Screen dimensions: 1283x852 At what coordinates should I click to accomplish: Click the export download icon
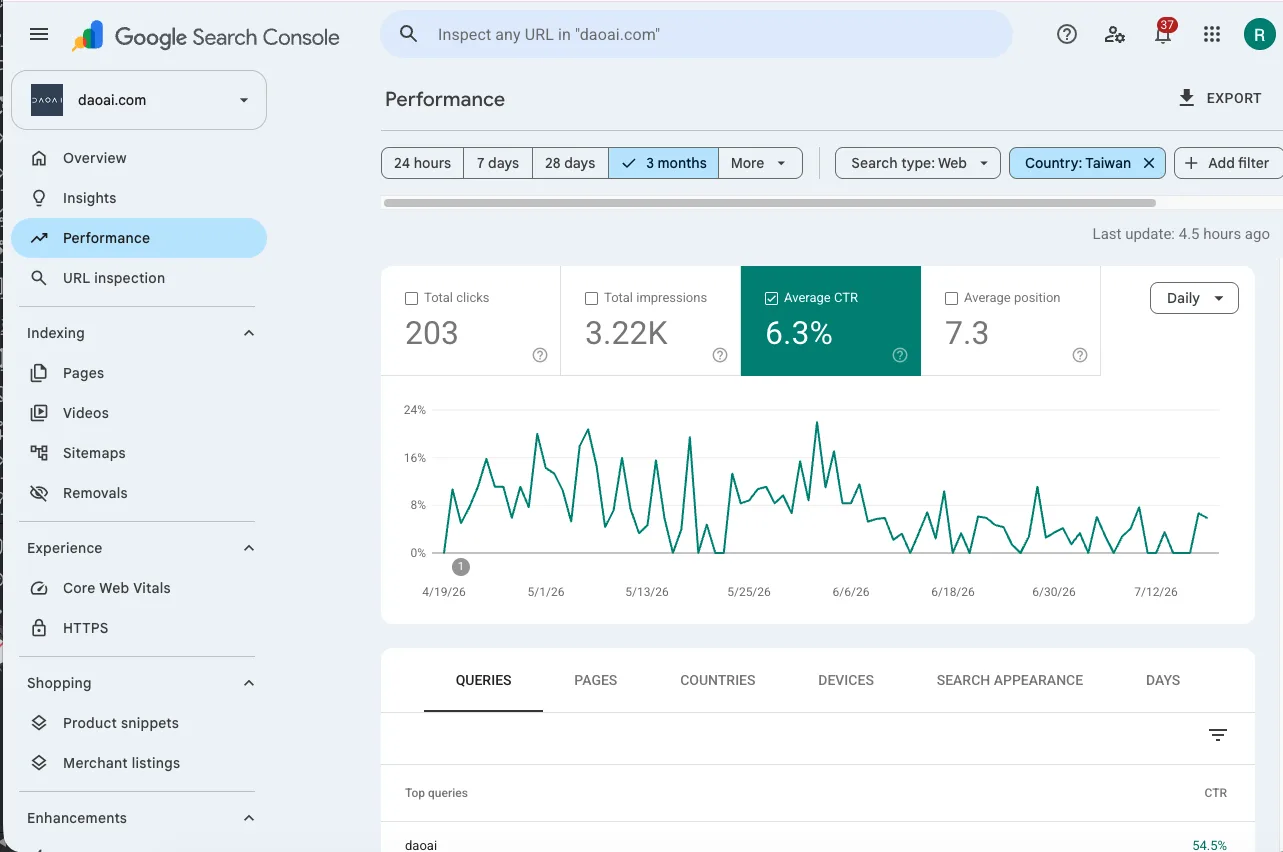[x=1187, y=98]
